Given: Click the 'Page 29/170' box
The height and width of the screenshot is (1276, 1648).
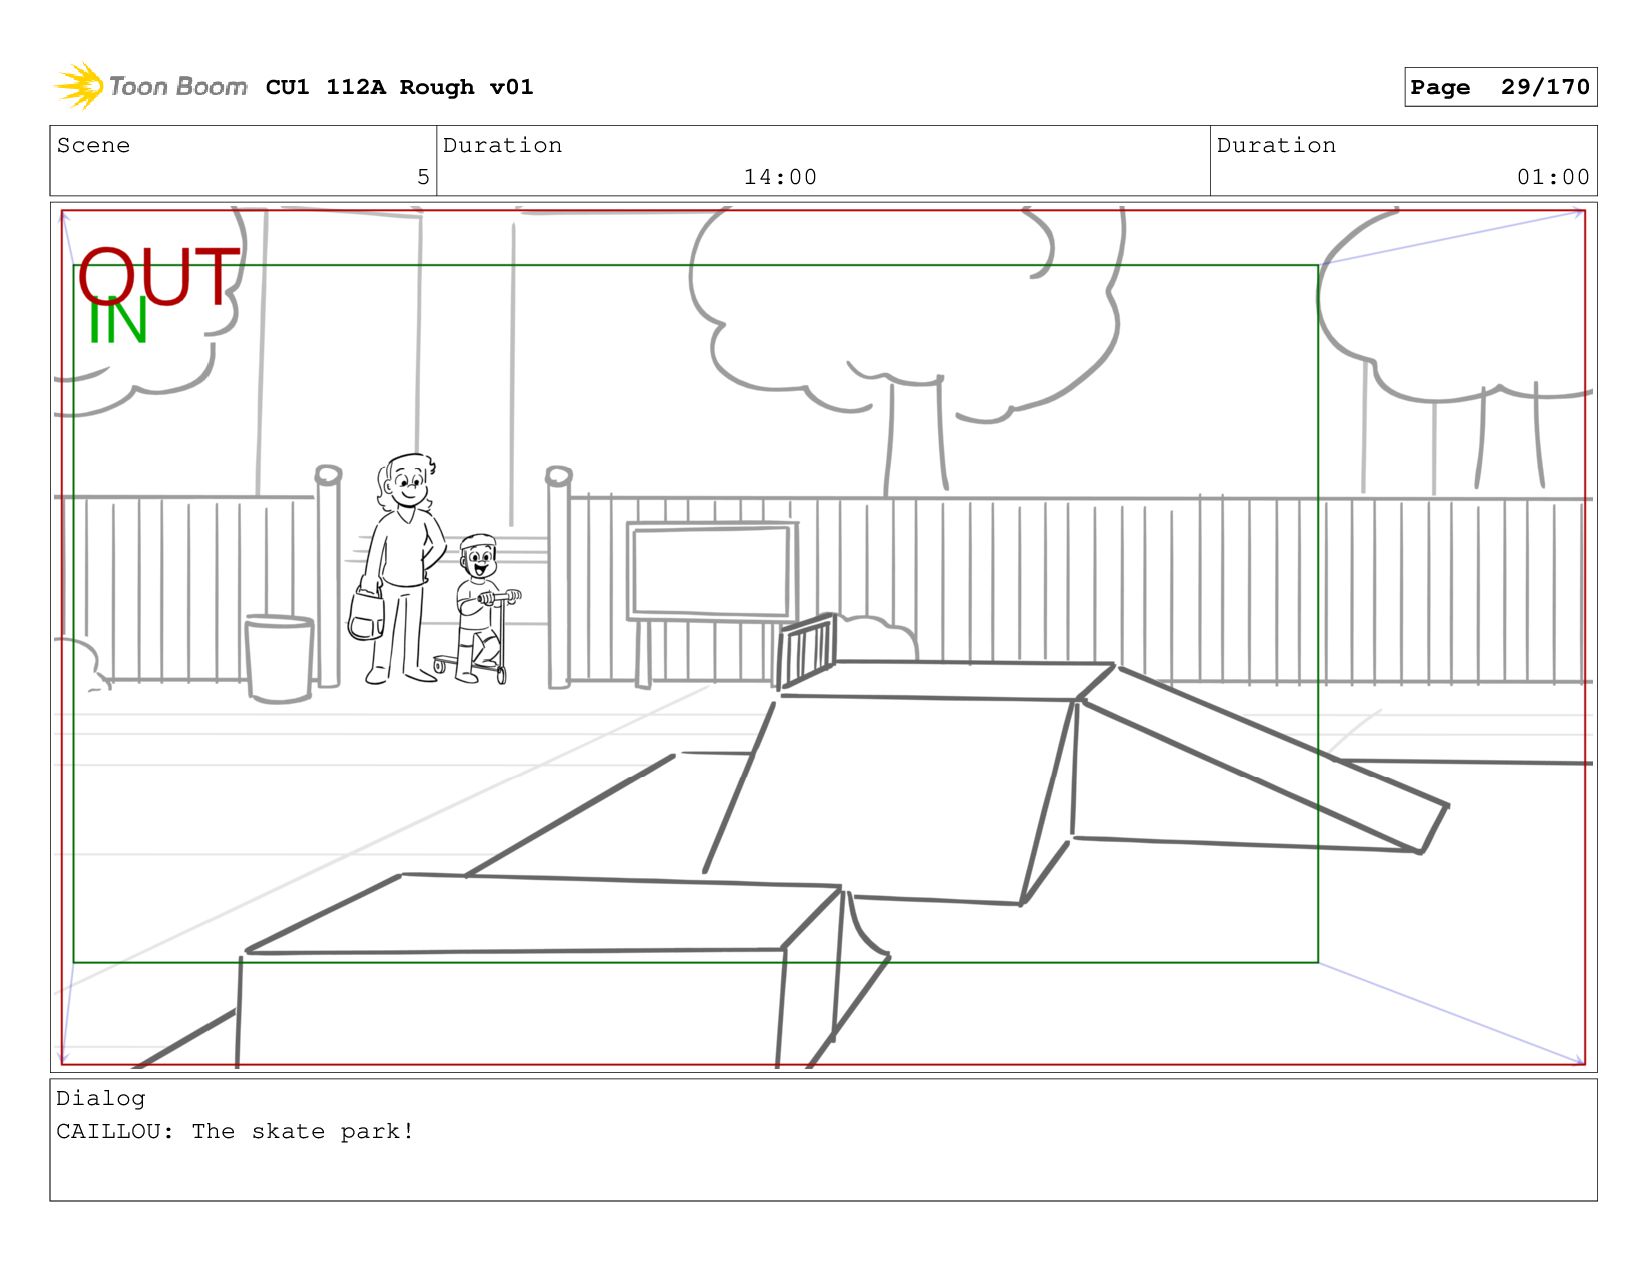Looking at the screenshot, I should click(x=1500, y=87).
